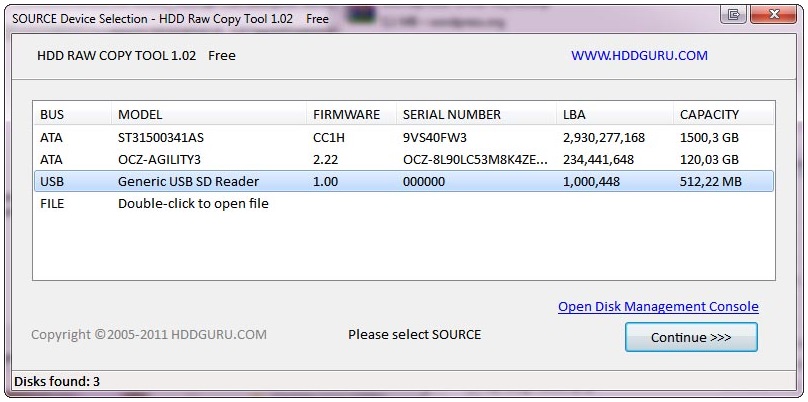The height and width of the screenshot is (402, 808).
Task: Click firmware value 1.00
Action: point(326,181)
